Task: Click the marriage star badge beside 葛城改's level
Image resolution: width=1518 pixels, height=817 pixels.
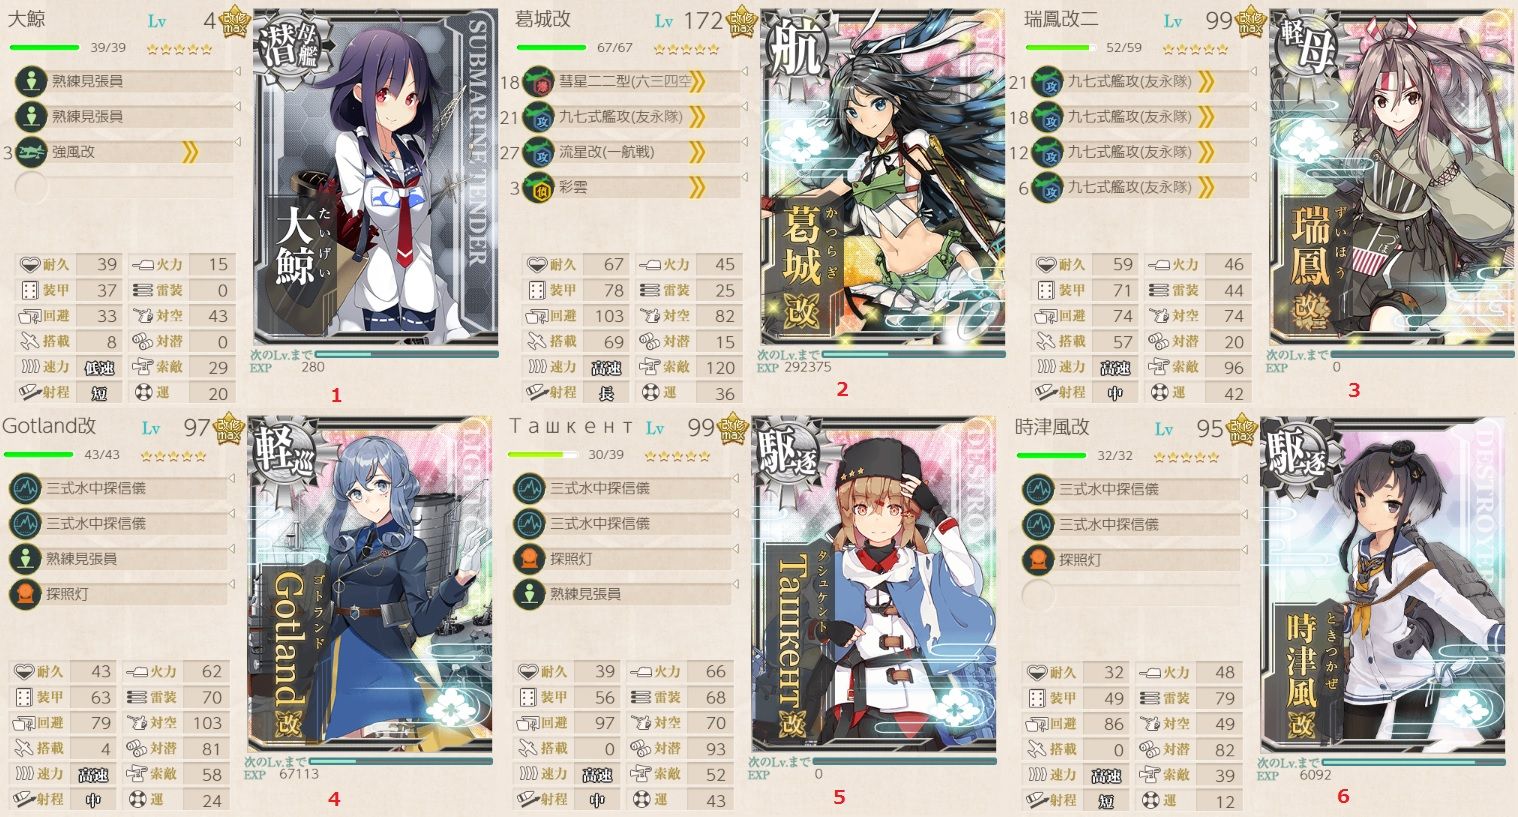Action: [739, 19]
